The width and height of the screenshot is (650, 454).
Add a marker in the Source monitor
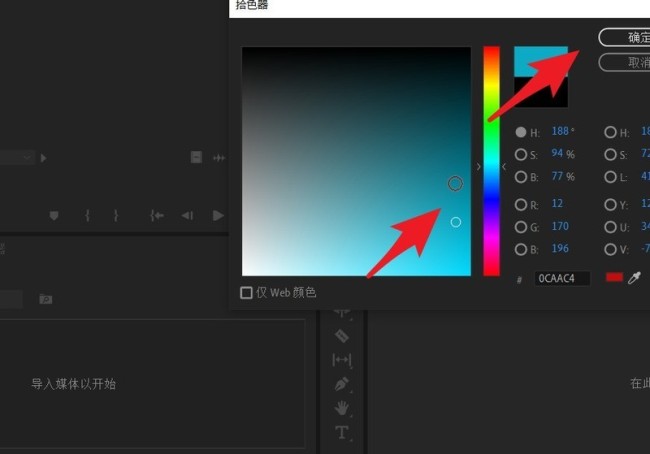point(54,216)
